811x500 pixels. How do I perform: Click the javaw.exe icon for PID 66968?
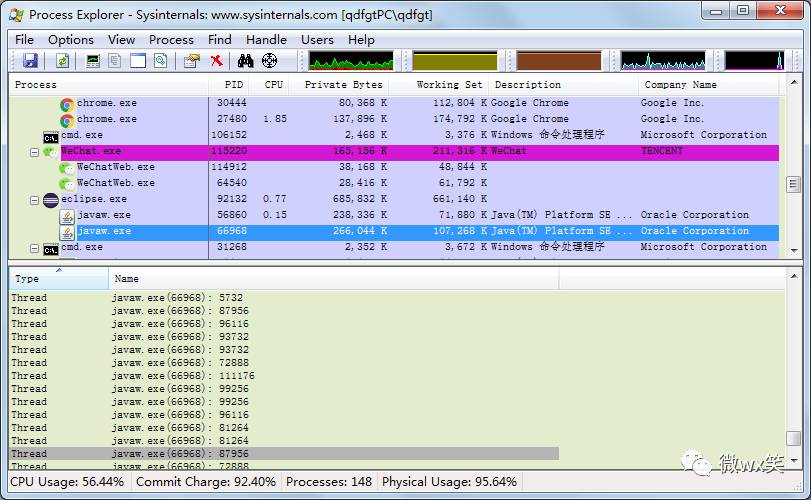[x=67, y=233]
